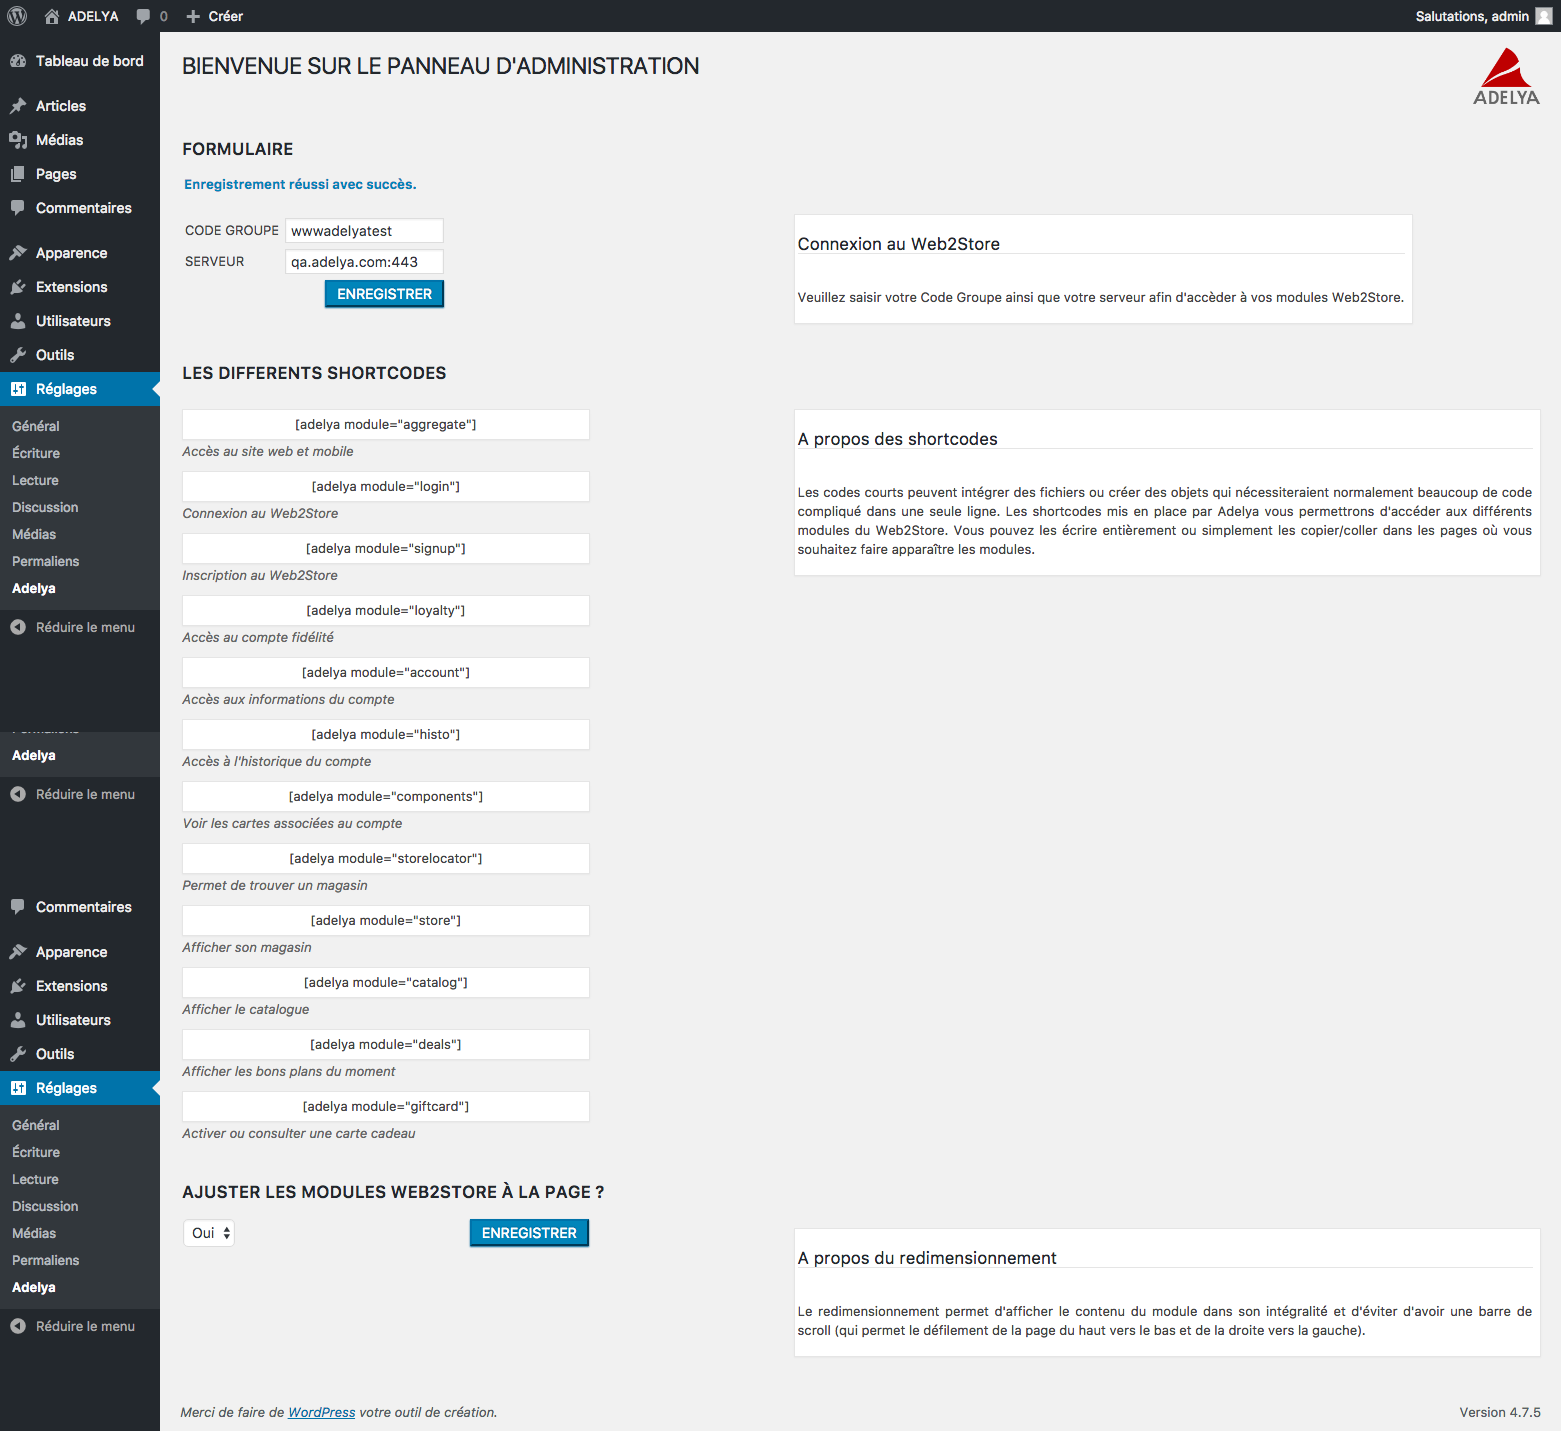
Task: Select the catalog shortcode field
Action: click(x=386, y=983)
